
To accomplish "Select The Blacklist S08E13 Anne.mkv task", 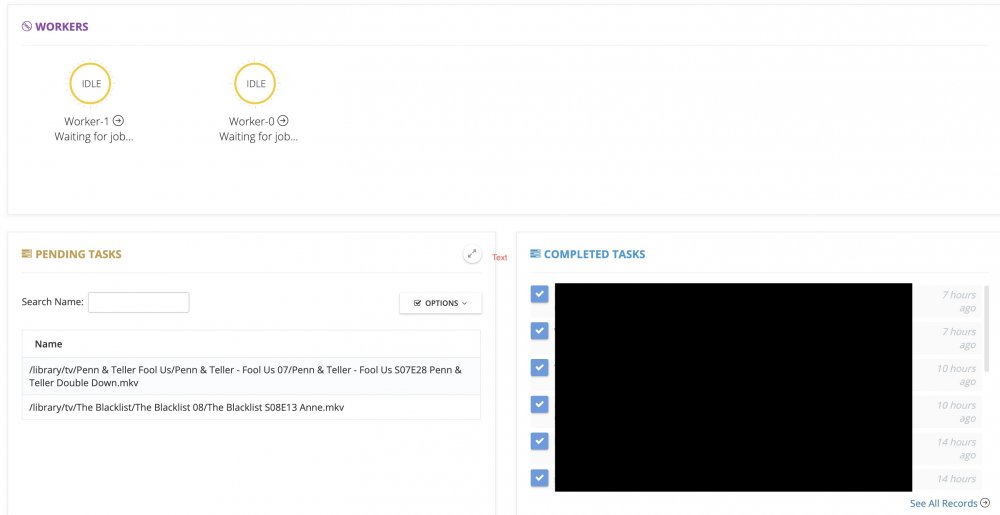I will [x=251, y=407].
